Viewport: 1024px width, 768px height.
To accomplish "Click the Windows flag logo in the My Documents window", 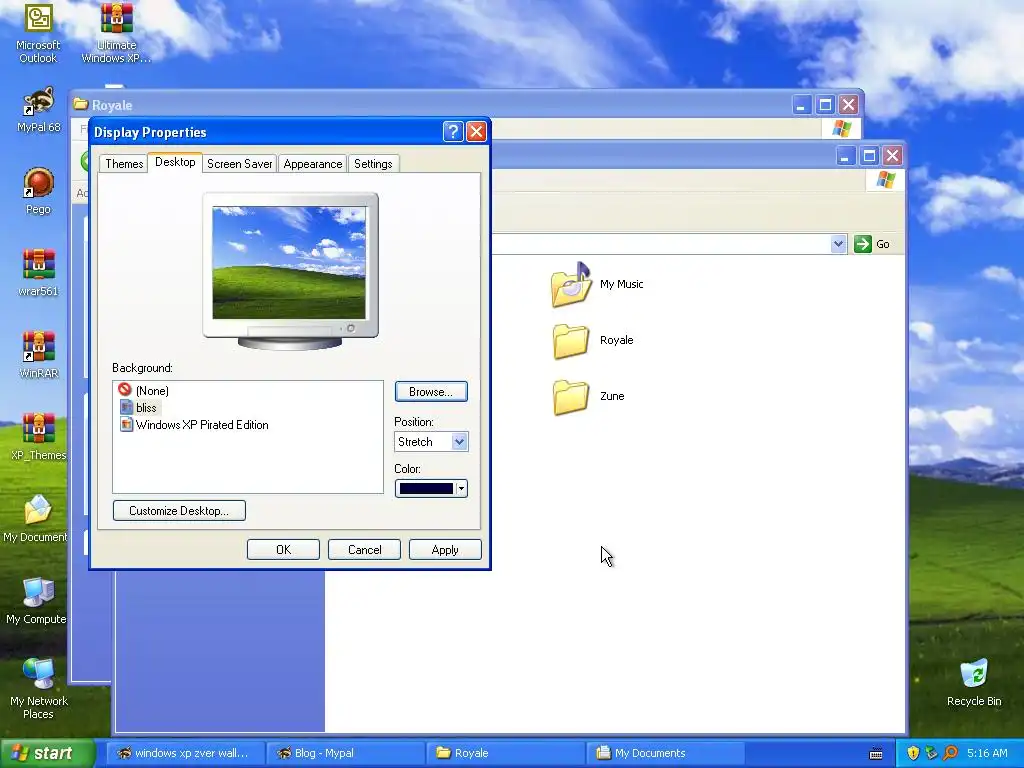I will [886, 180].
